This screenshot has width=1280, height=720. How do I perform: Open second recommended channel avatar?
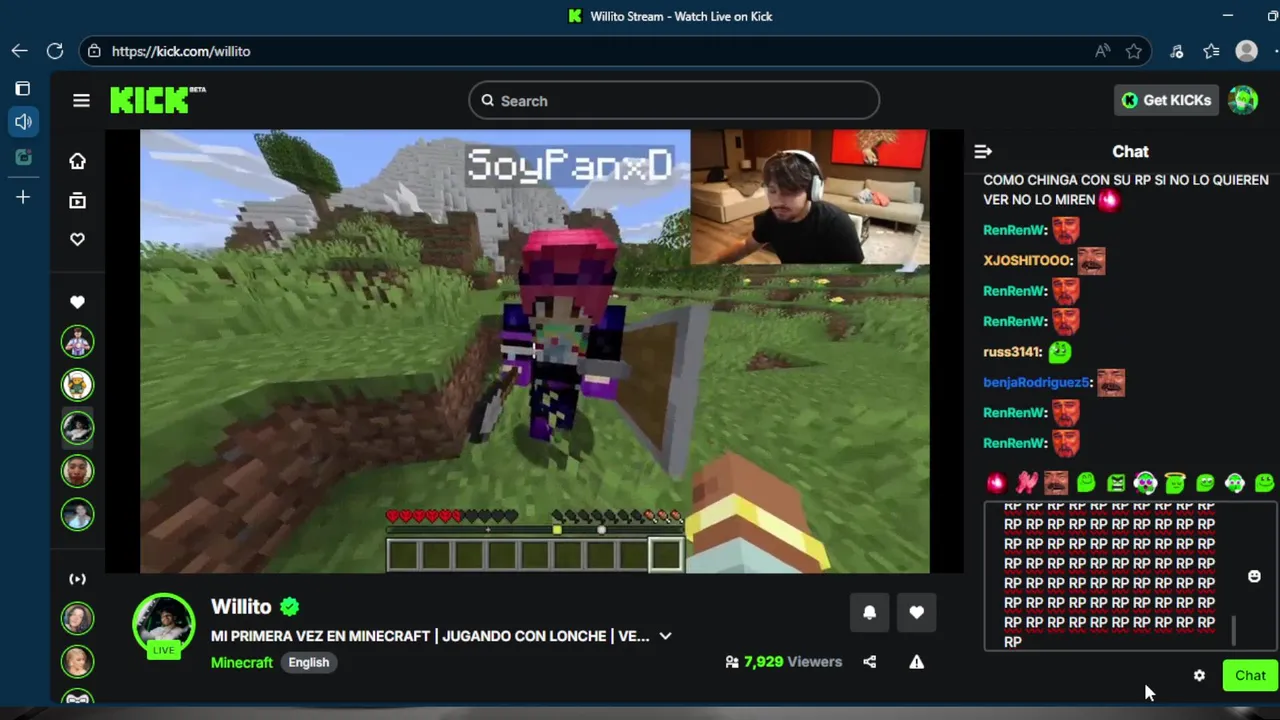coord(77,662)
